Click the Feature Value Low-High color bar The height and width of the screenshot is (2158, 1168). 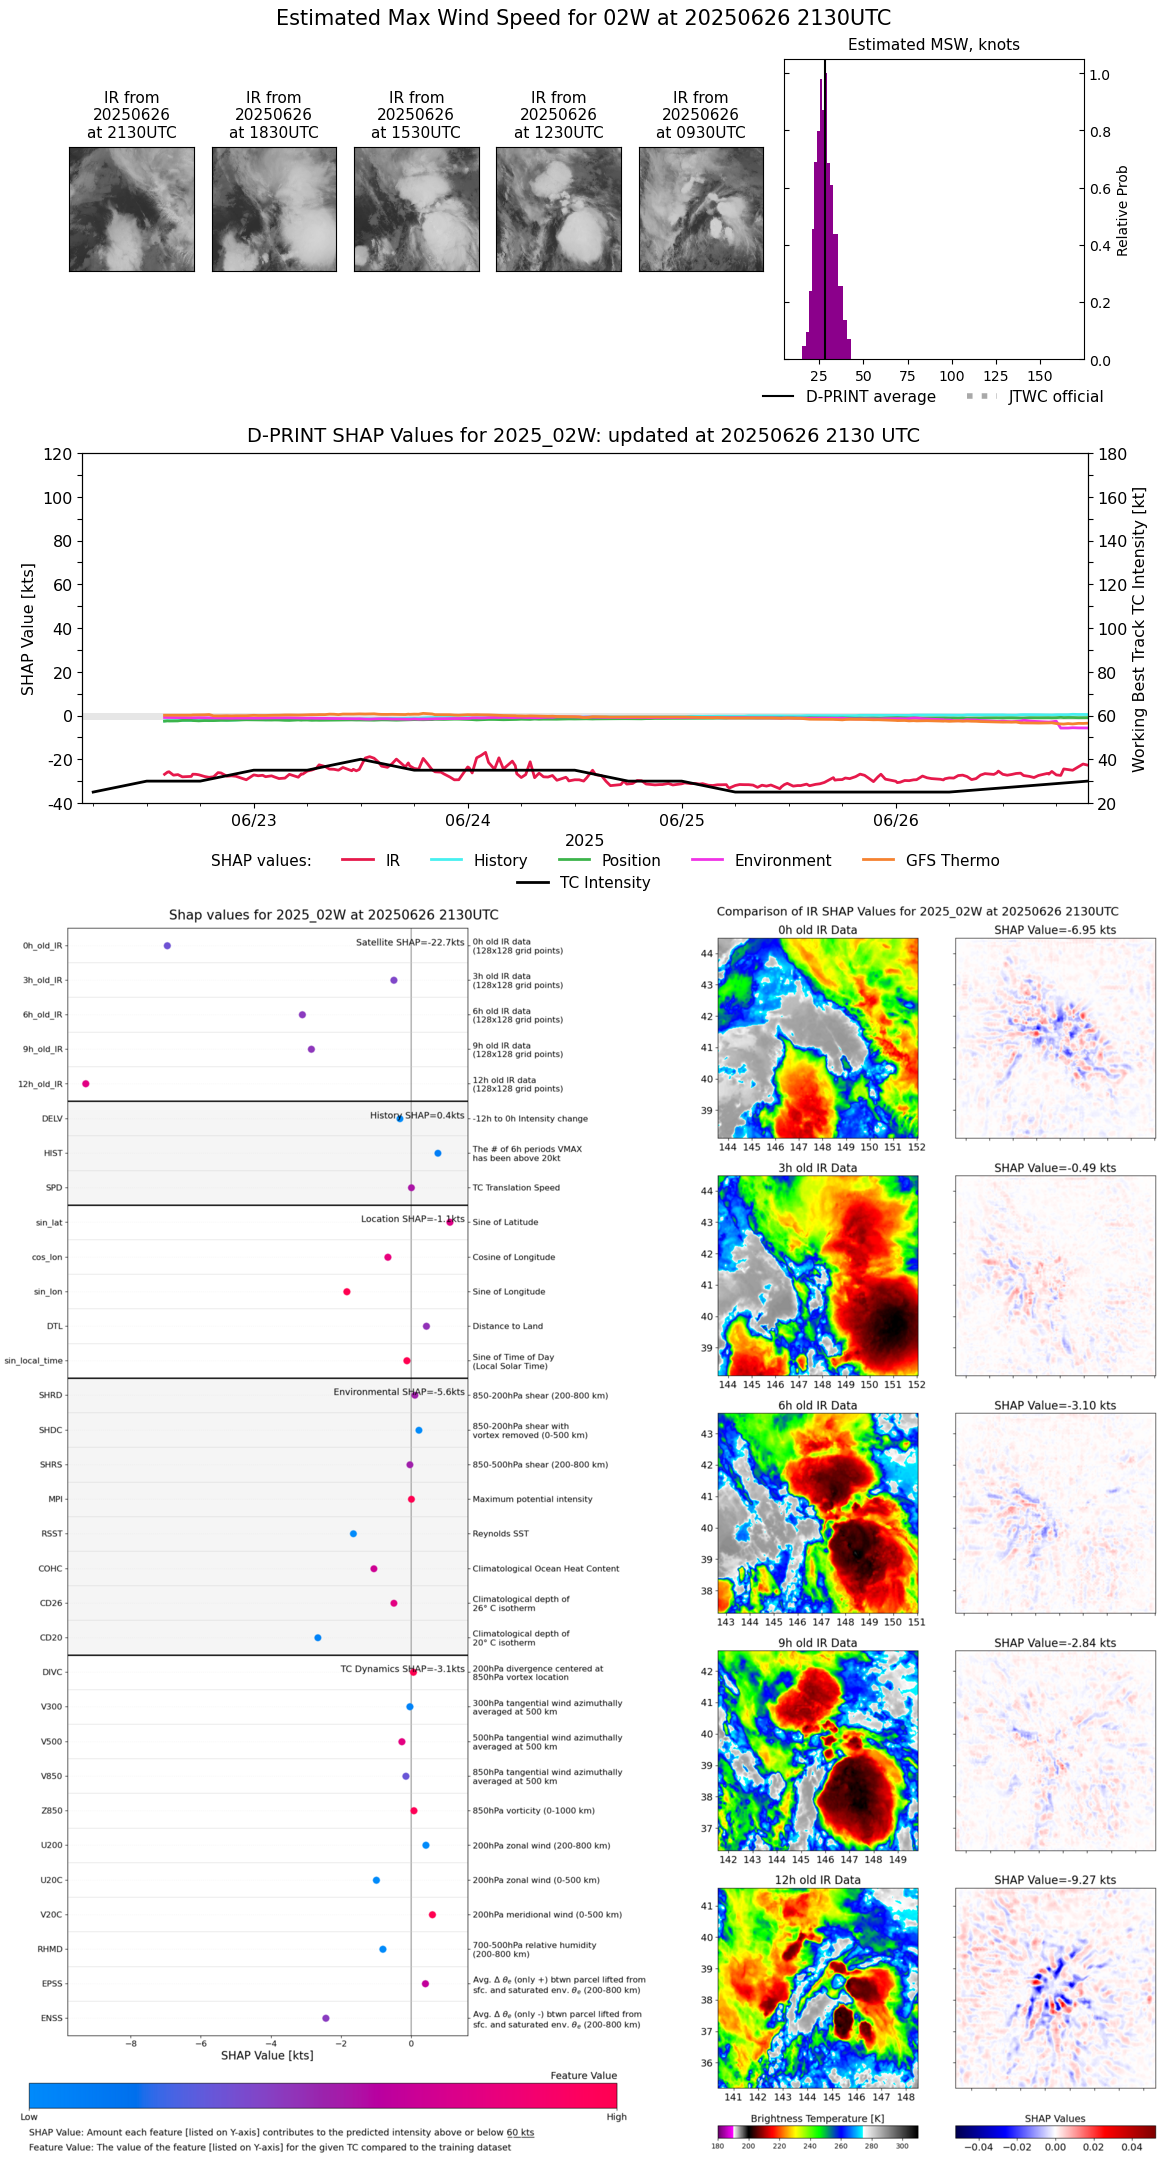point(323,2095)
